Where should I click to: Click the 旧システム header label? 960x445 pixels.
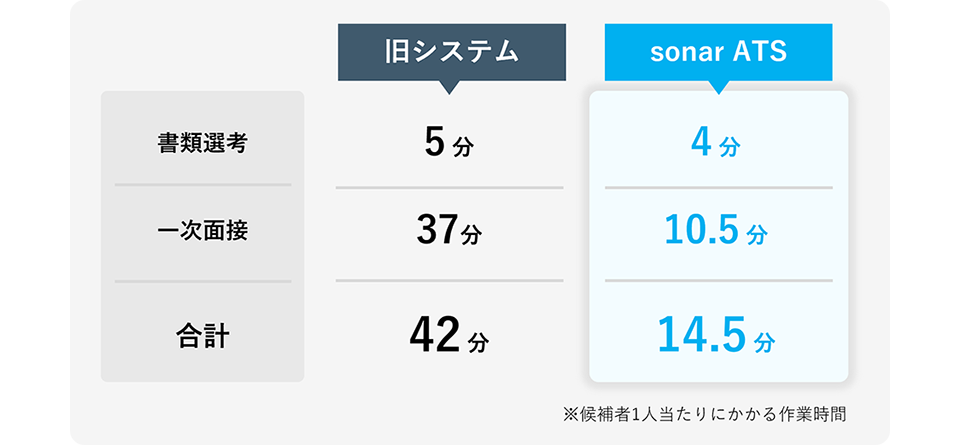coord(451,52)
